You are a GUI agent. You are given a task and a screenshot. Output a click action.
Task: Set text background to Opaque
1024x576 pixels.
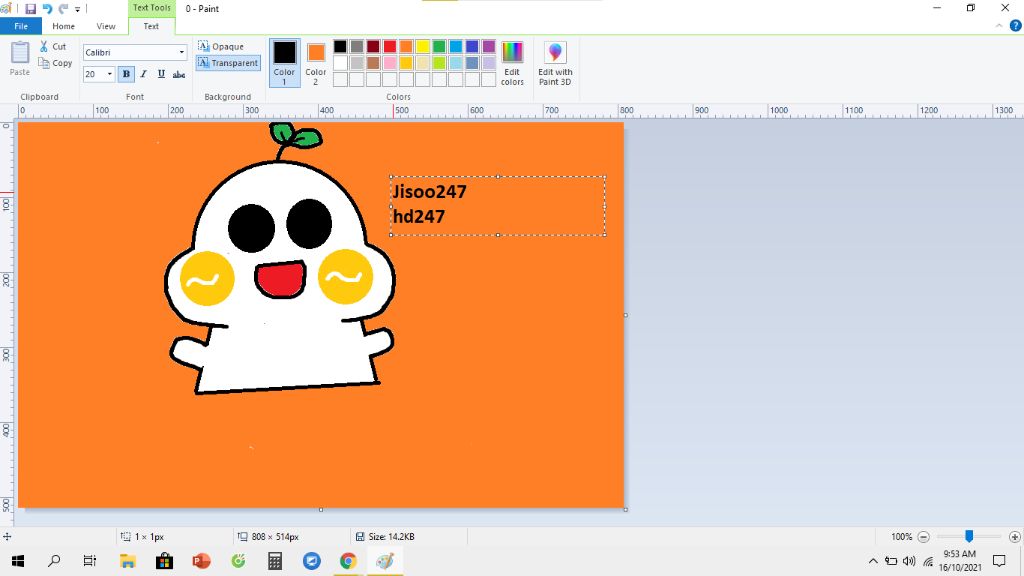click(221, 46)
